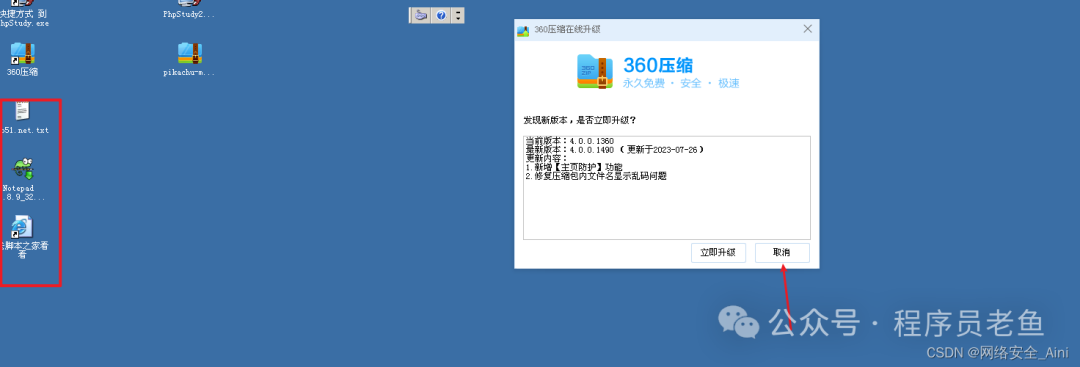
Task: Close the 360压缩在线升级 dialog
Action: point(808,29)
